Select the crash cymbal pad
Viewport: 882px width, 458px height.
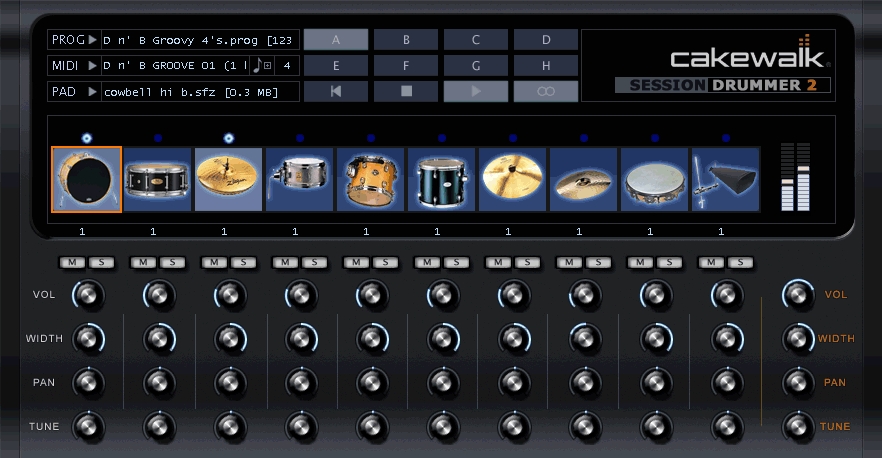(x=512, y=179)
